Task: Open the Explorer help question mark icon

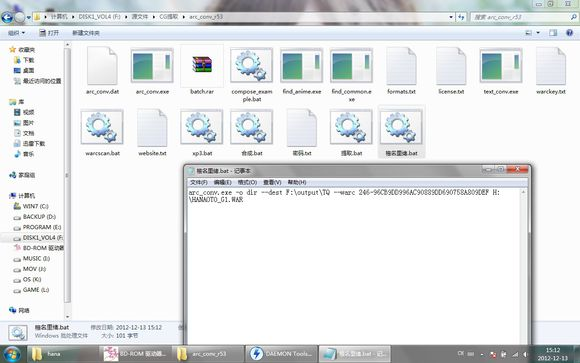Action: [x=569, y=33]
